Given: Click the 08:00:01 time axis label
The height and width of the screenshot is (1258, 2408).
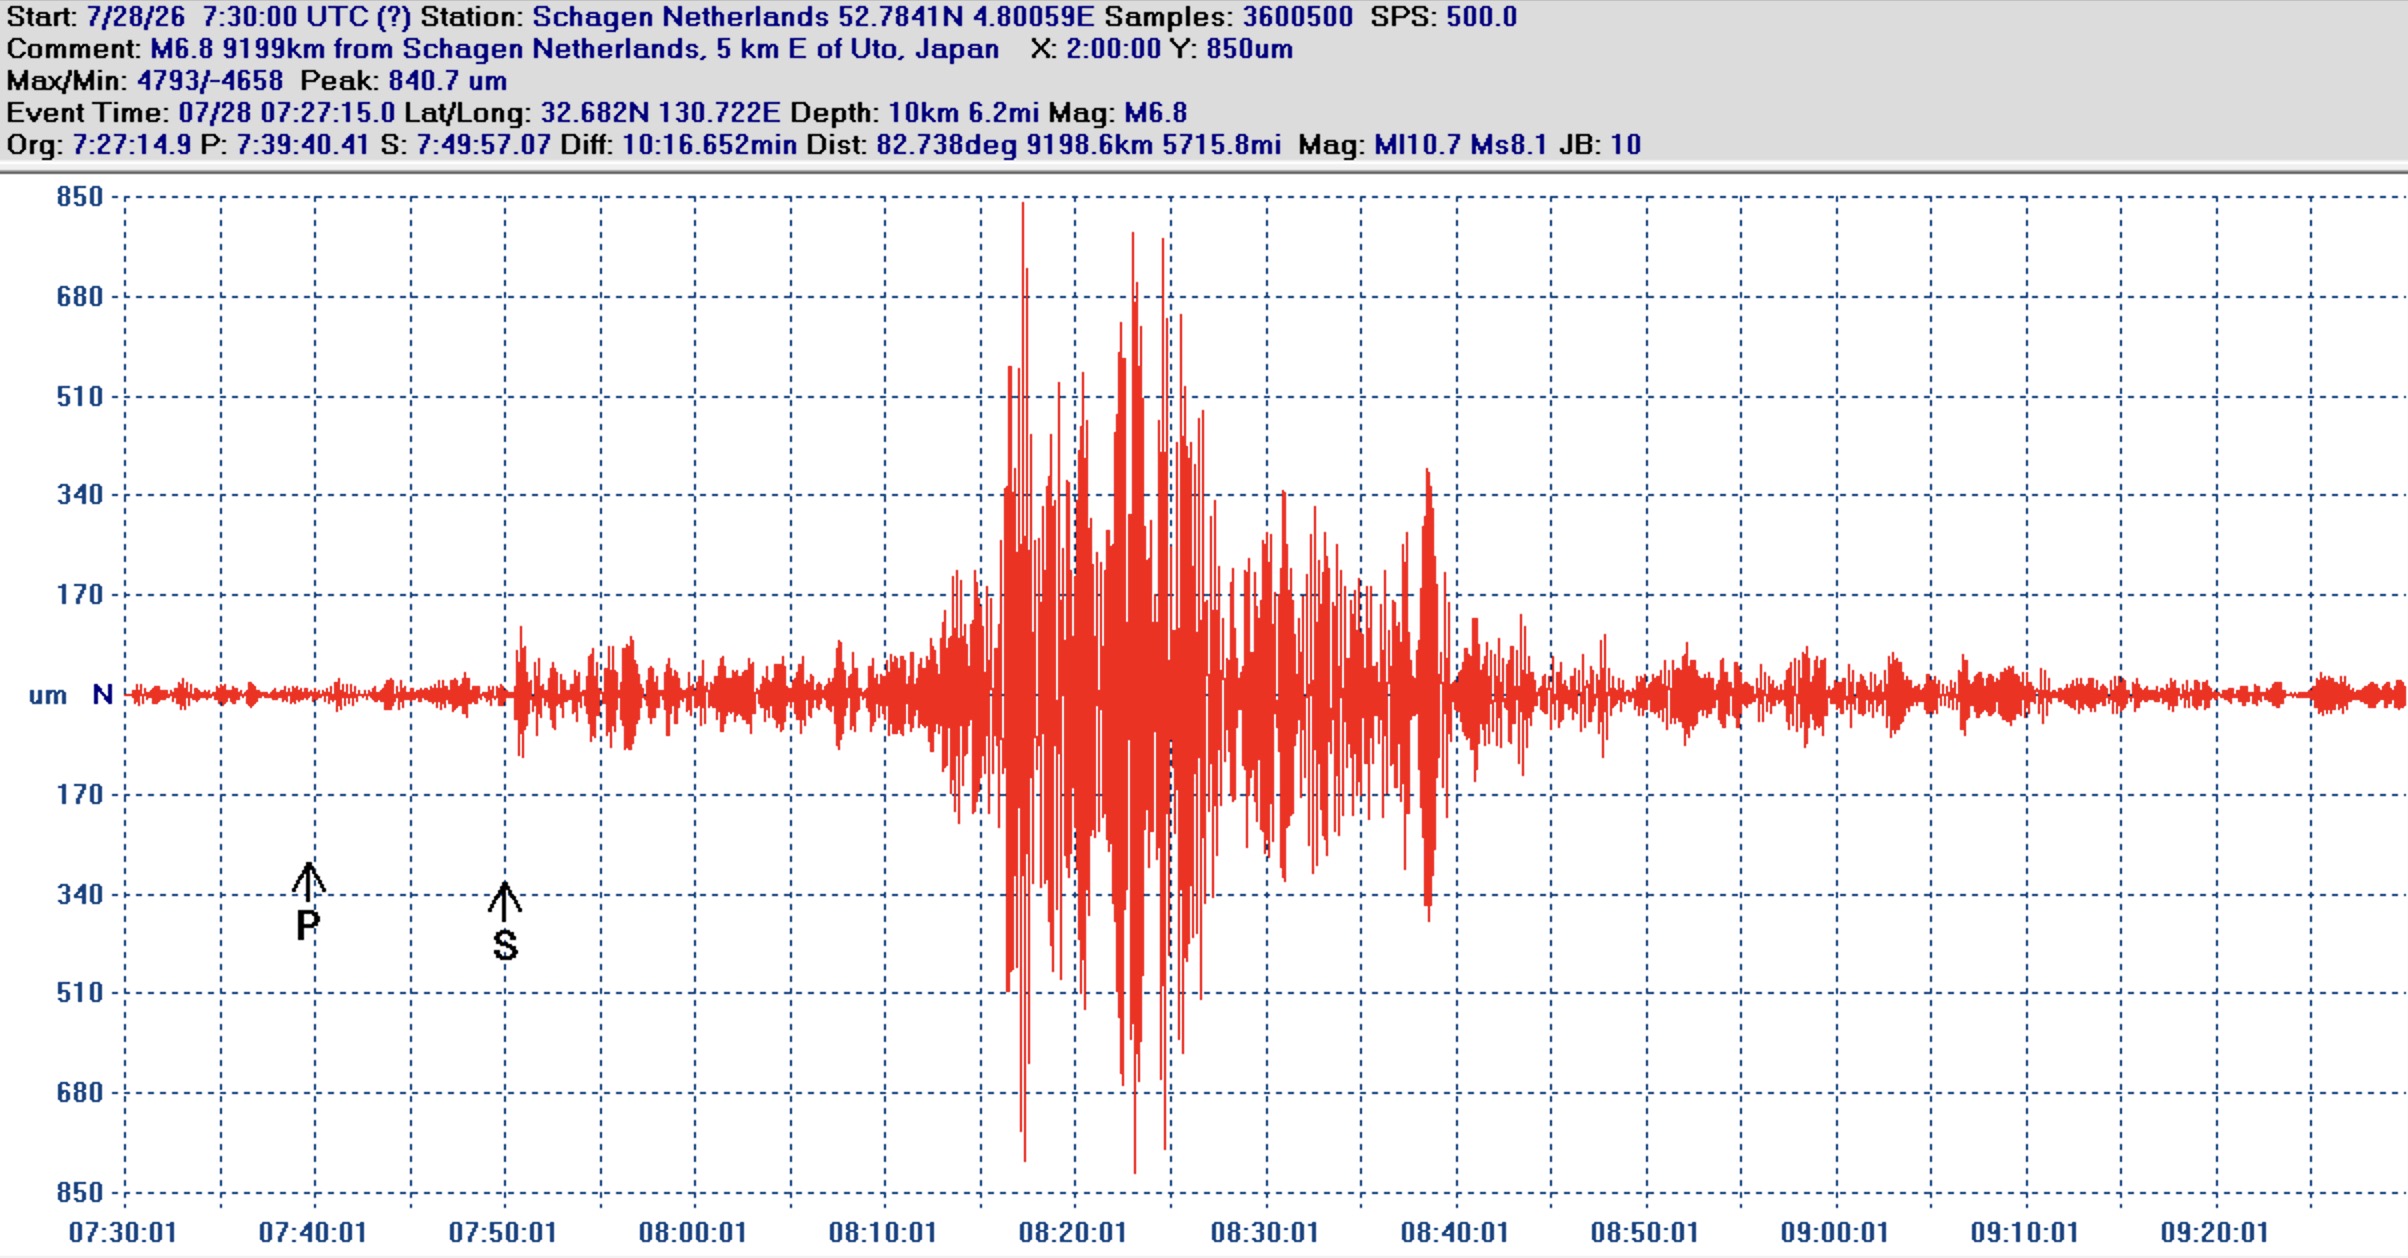Looking at the screenshot, I should 693,1232.
